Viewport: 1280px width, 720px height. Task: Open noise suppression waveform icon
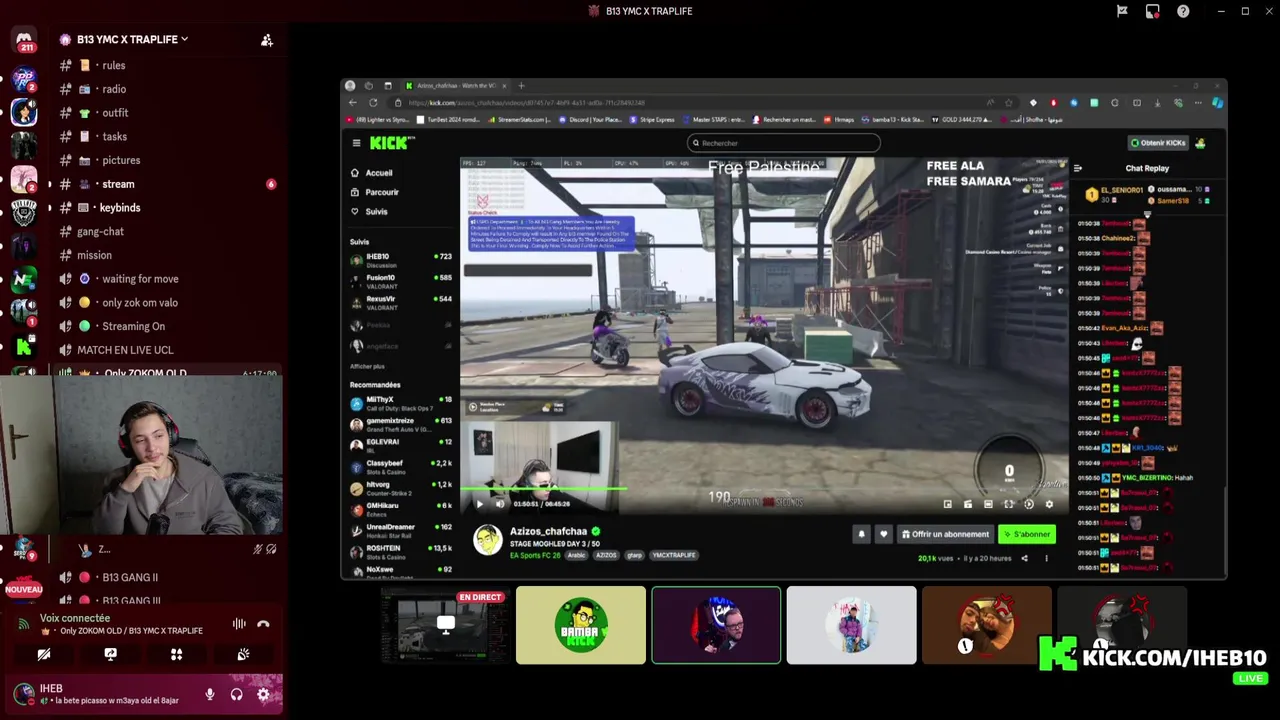(x=239, y=624)
